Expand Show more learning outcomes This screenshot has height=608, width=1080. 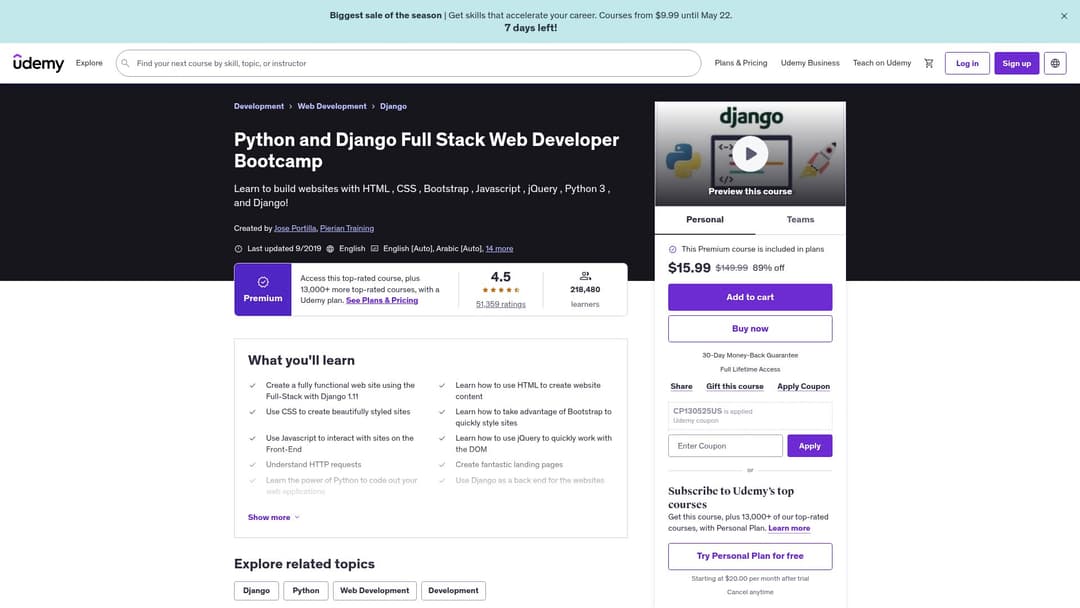coord(273,517)
